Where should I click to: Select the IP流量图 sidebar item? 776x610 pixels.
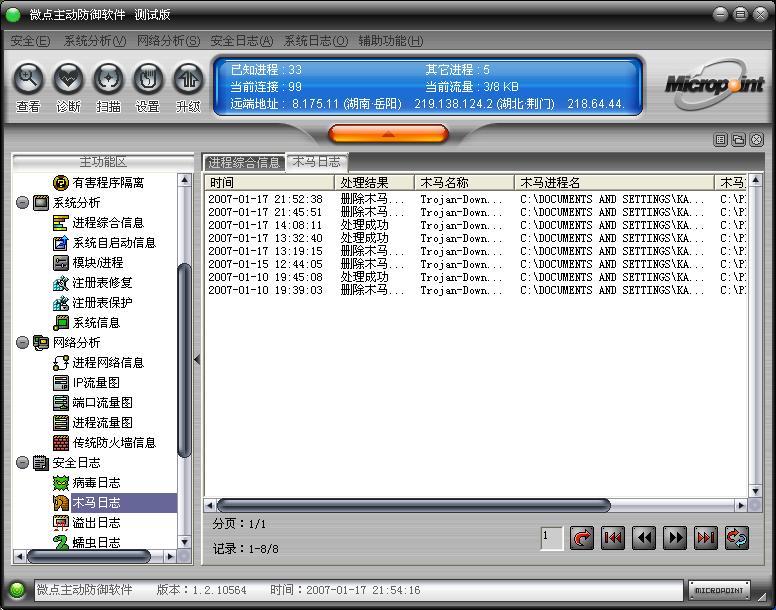86,383
